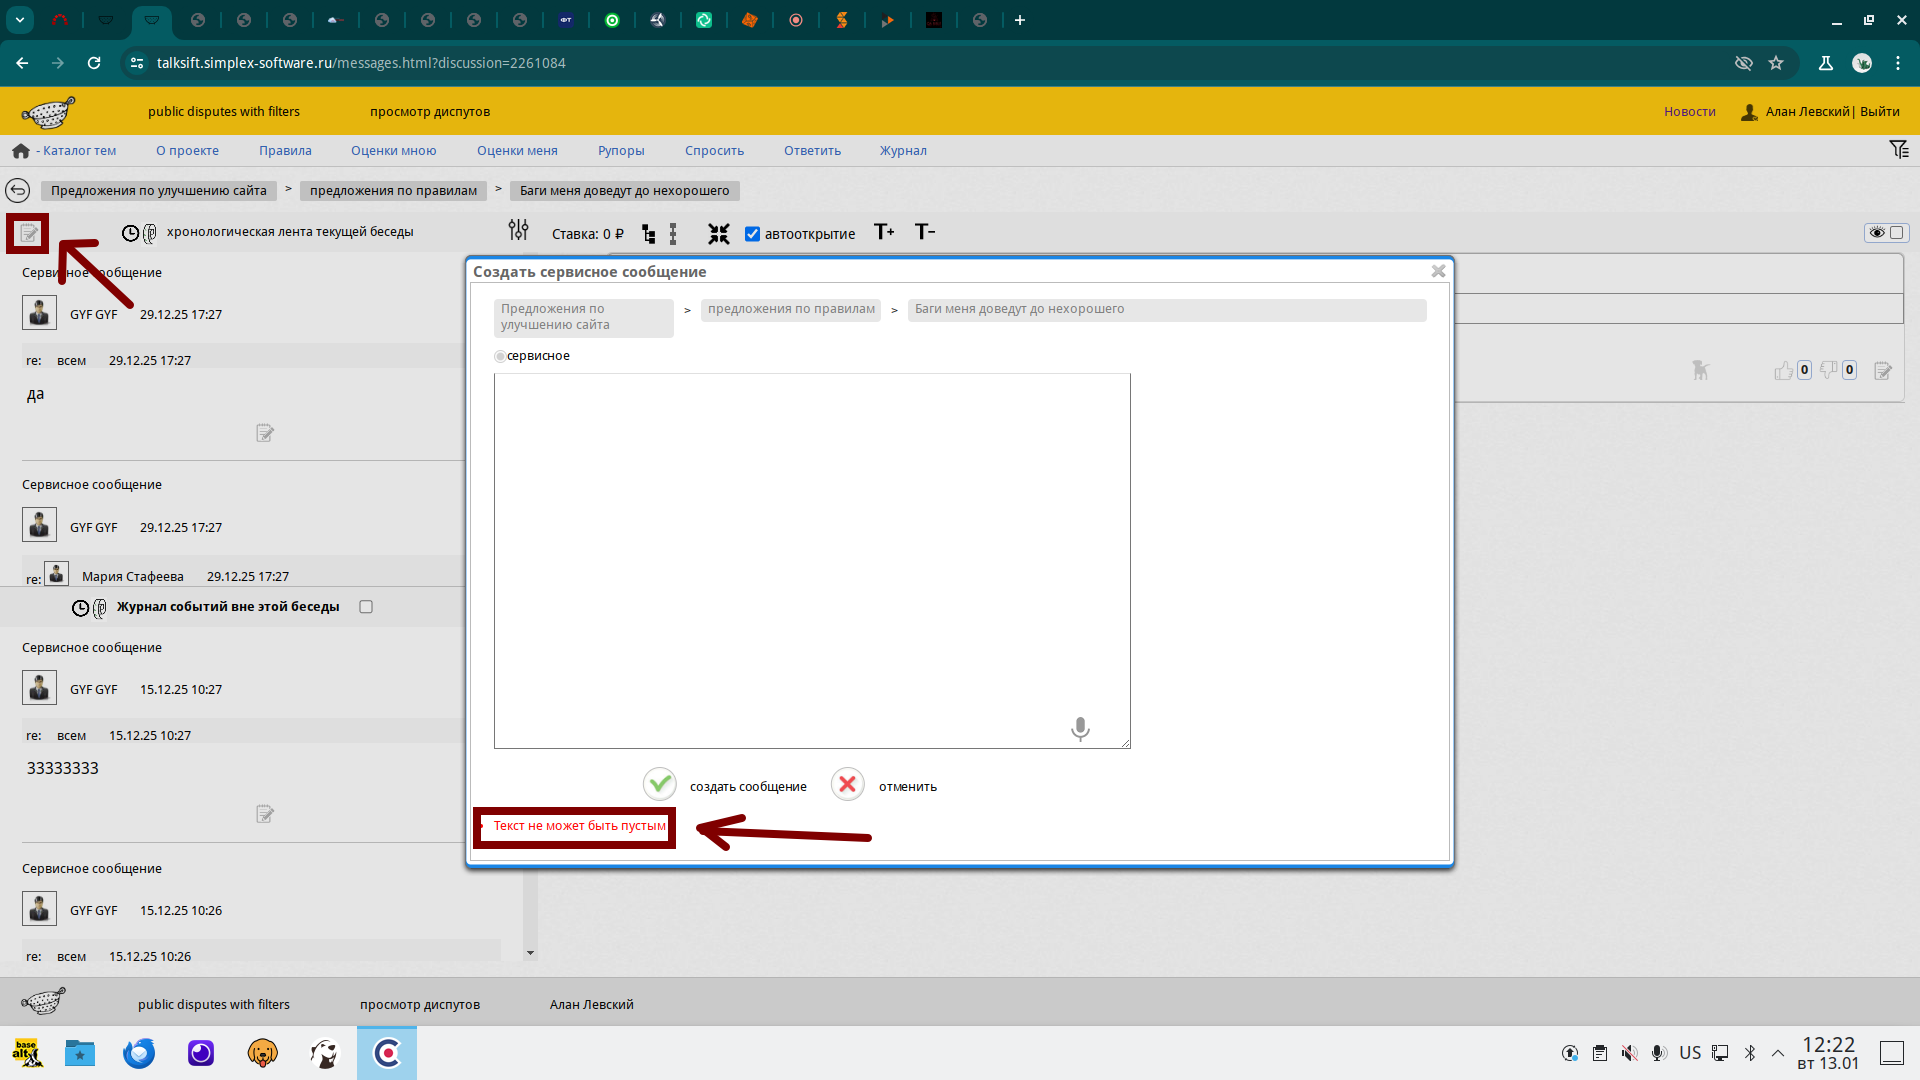The height and width of the screenshot is (1080, 1920).
Task: Check the Журнал событий вне этой беседы checkbox
Action: 366,607
